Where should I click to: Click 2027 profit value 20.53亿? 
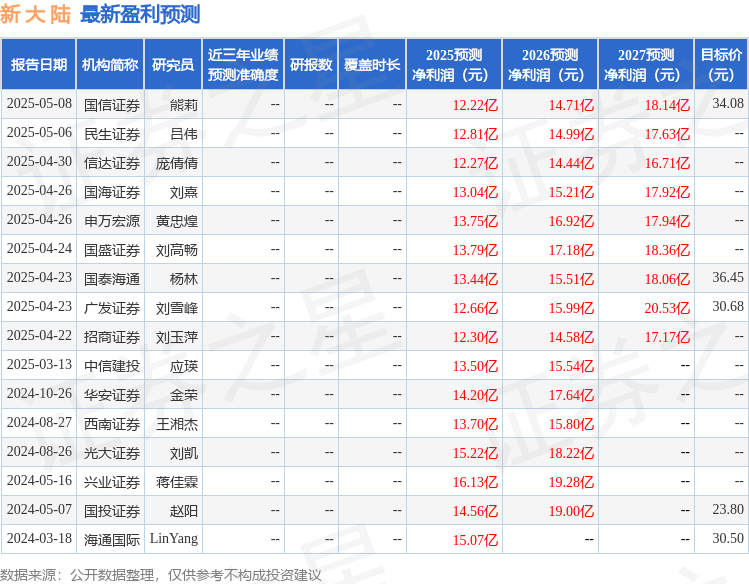coord(667,308)
